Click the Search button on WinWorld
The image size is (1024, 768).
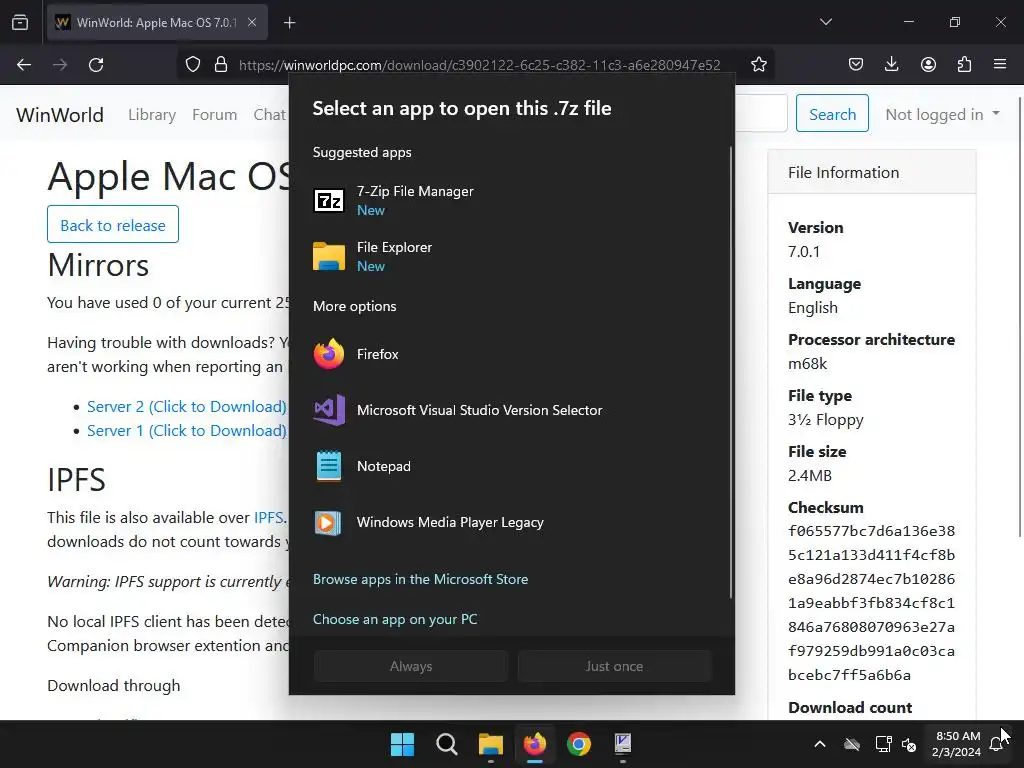(832, 114)
